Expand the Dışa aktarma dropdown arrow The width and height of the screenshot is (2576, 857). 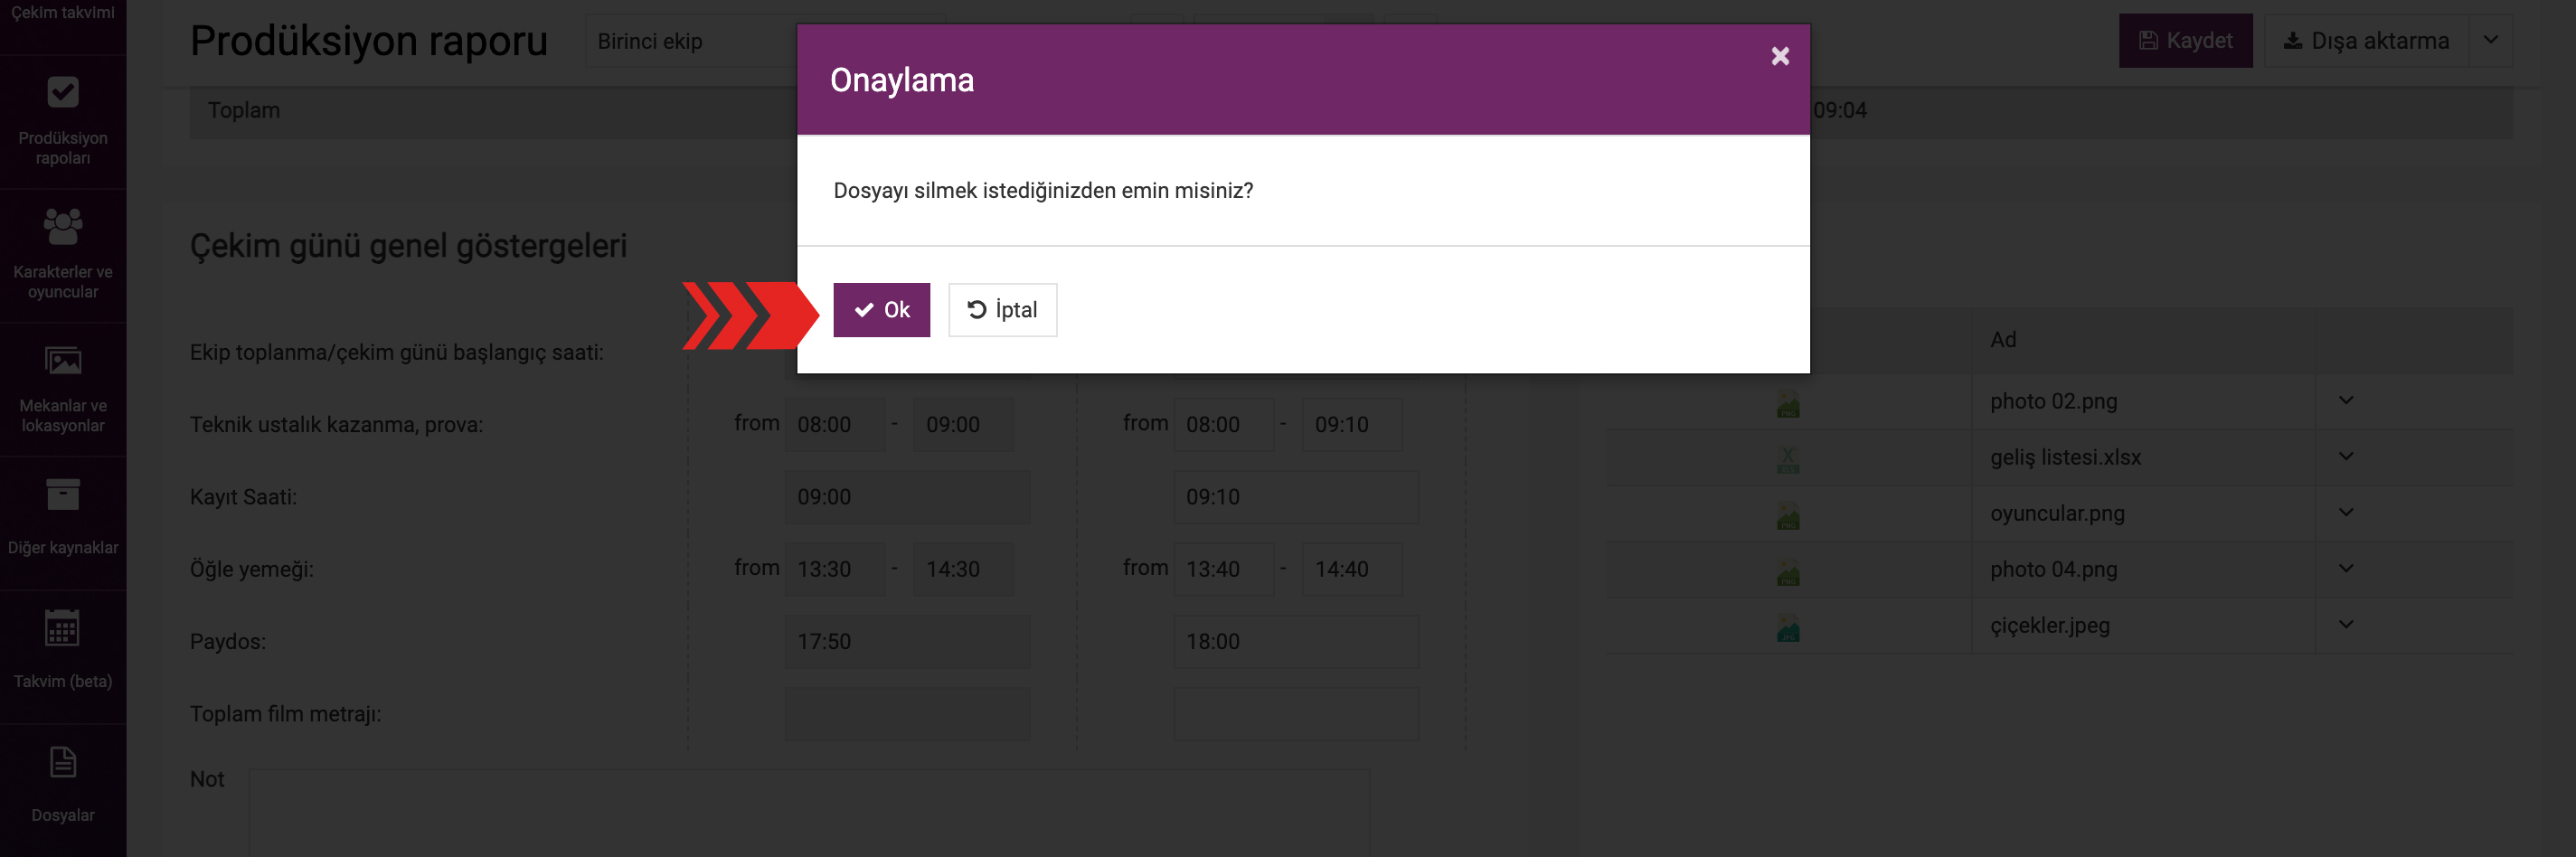pyautogui.click(x=2491, y=41)
